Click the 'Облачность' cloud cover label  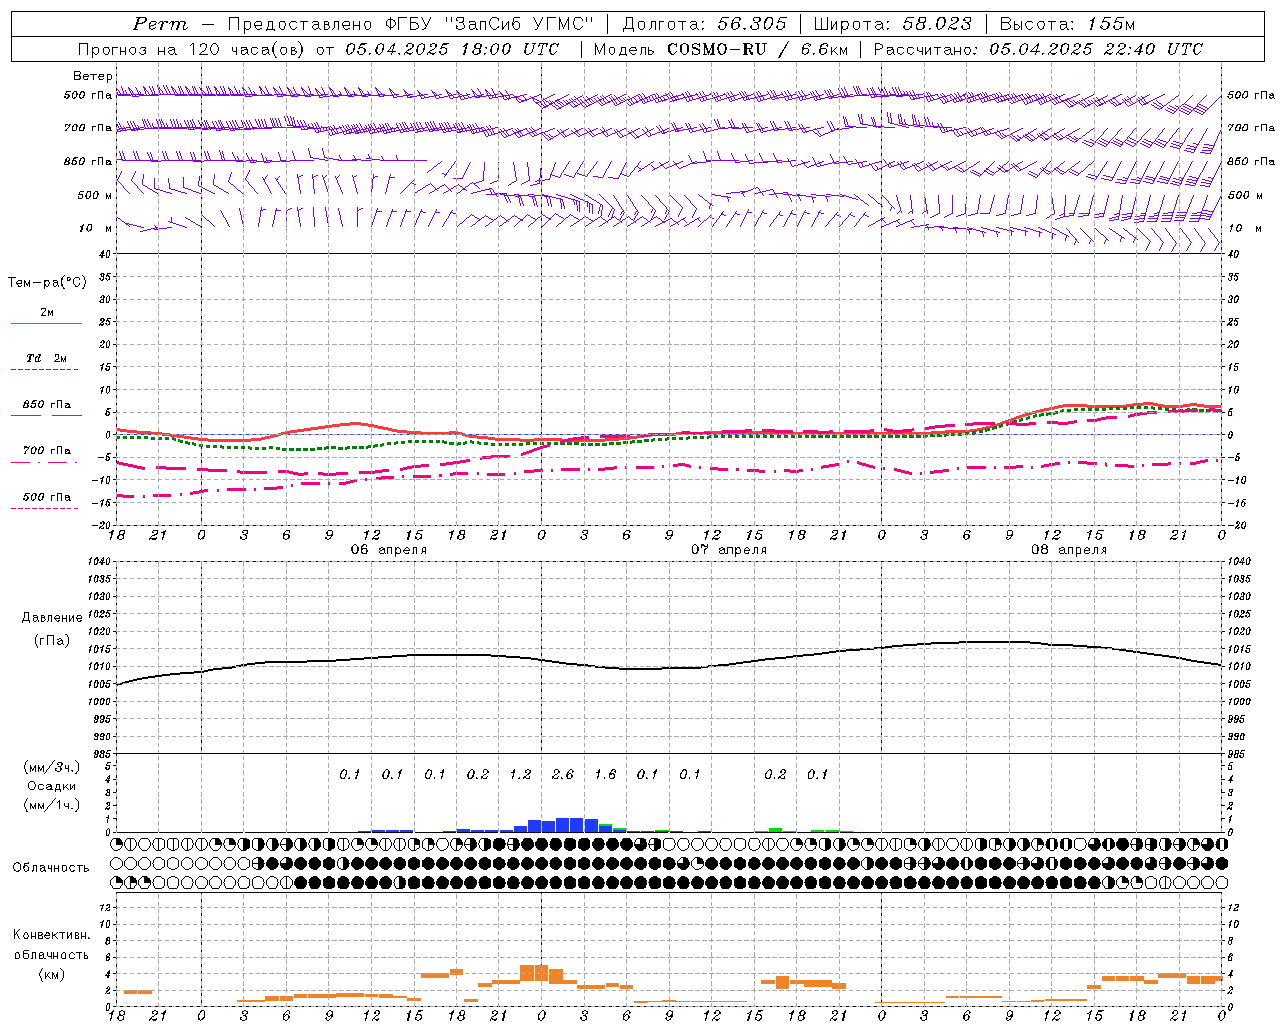click(51, 868)
